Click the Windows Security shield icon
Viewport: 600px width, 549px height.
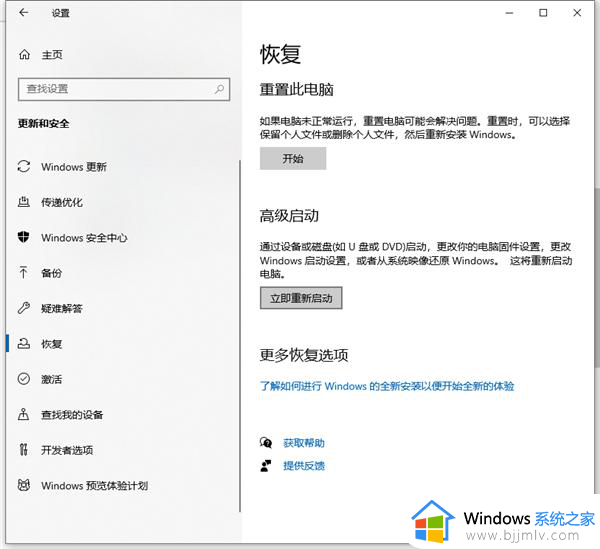[24, 237]
